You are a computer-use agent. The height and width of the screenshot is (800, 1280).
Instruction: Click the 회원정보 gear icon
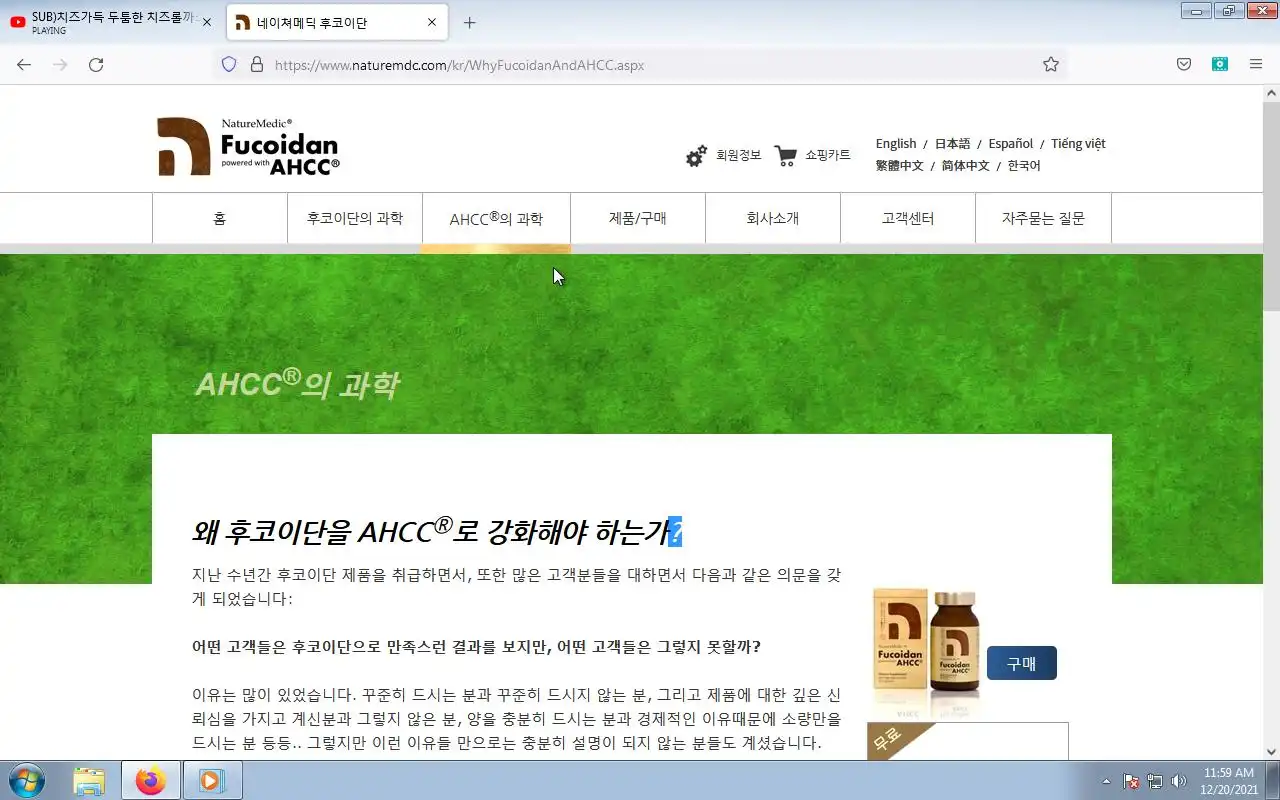pyautogui.click(x=696, y=156)
